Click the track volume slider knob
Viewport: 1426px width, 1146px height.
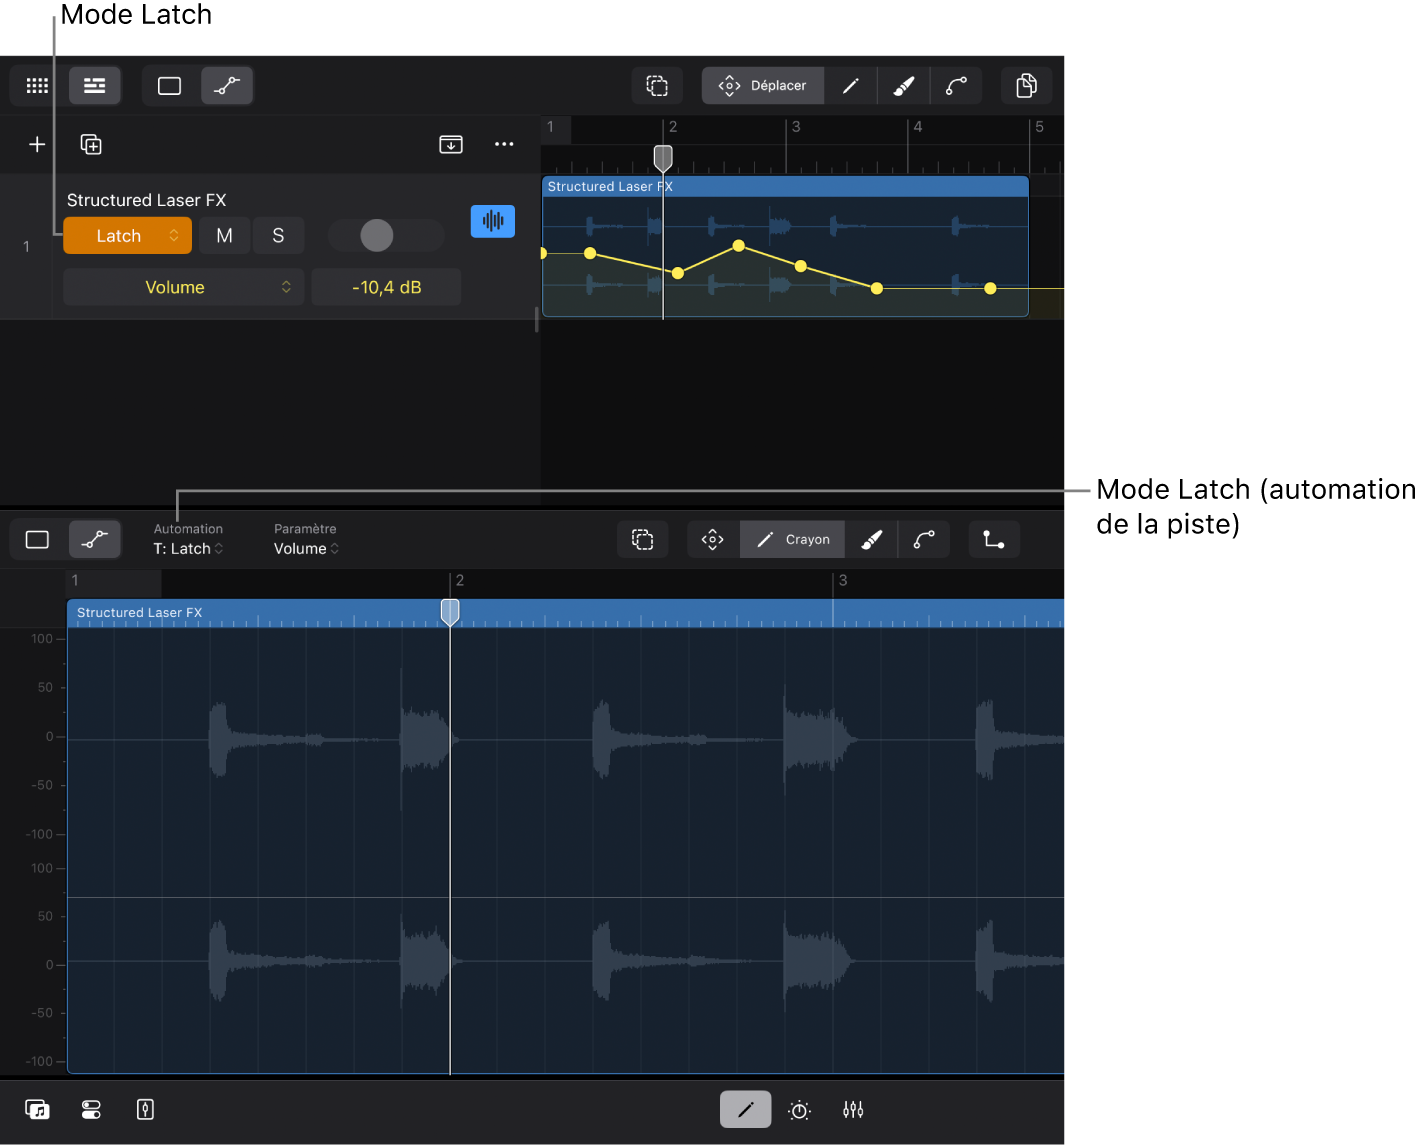pos(377,236)
